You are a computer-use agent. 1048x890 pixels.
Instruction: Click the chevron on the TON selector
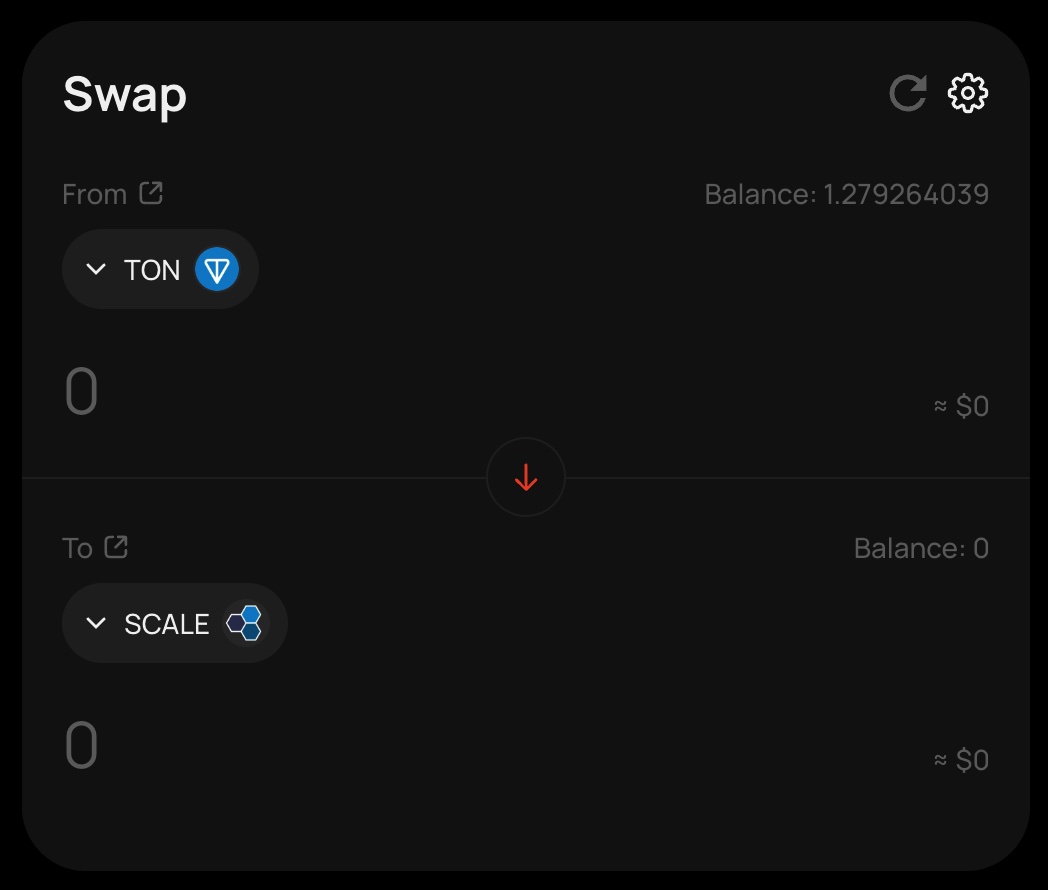click(96, 269)
